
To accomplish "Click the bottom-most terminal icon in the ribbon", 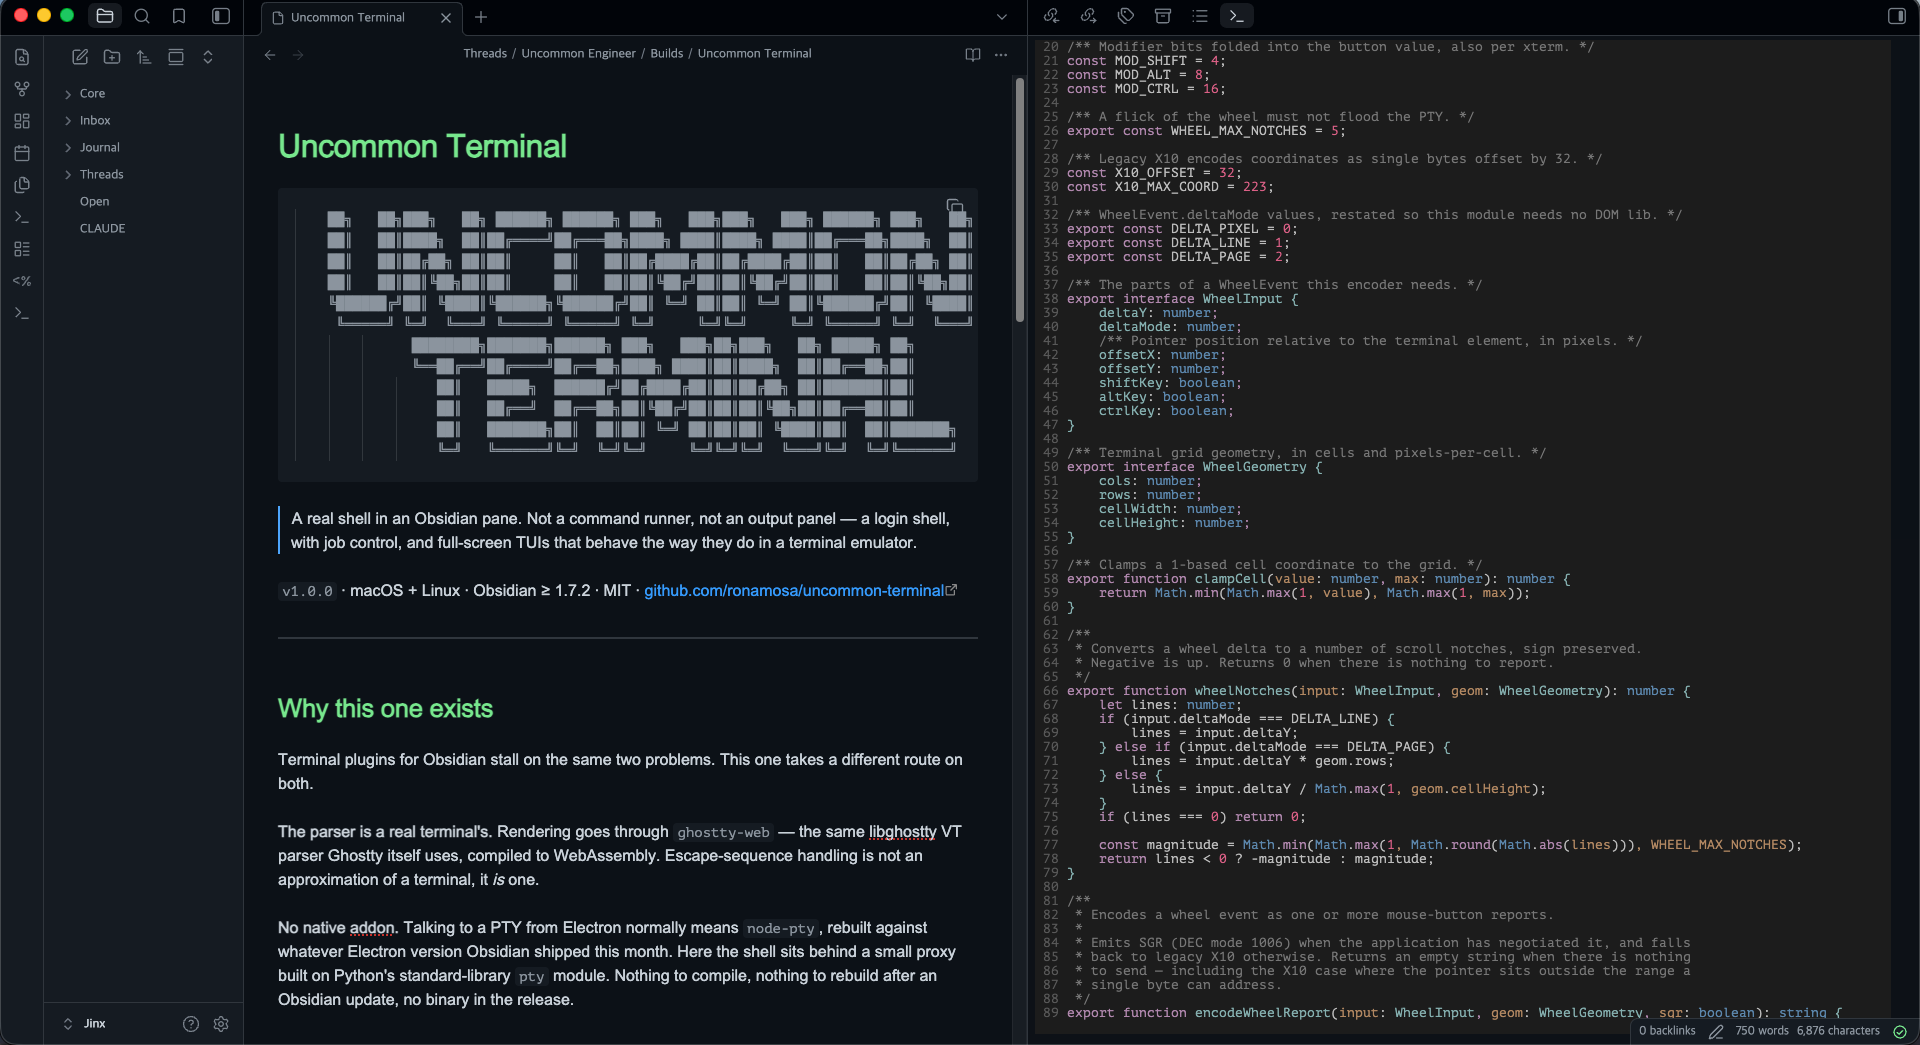I will [22, 313].
